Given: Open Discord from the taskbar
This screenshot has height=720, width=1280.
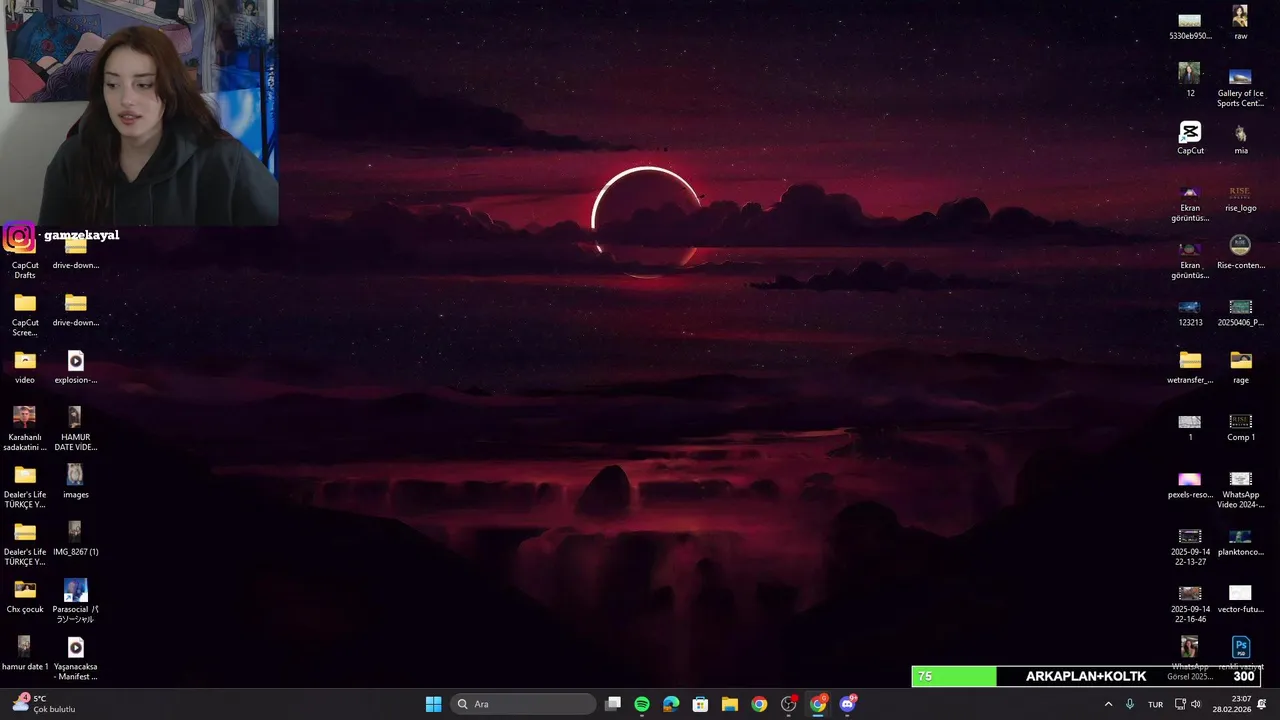Looking at the screenshot, I should (x=848, y=704).
